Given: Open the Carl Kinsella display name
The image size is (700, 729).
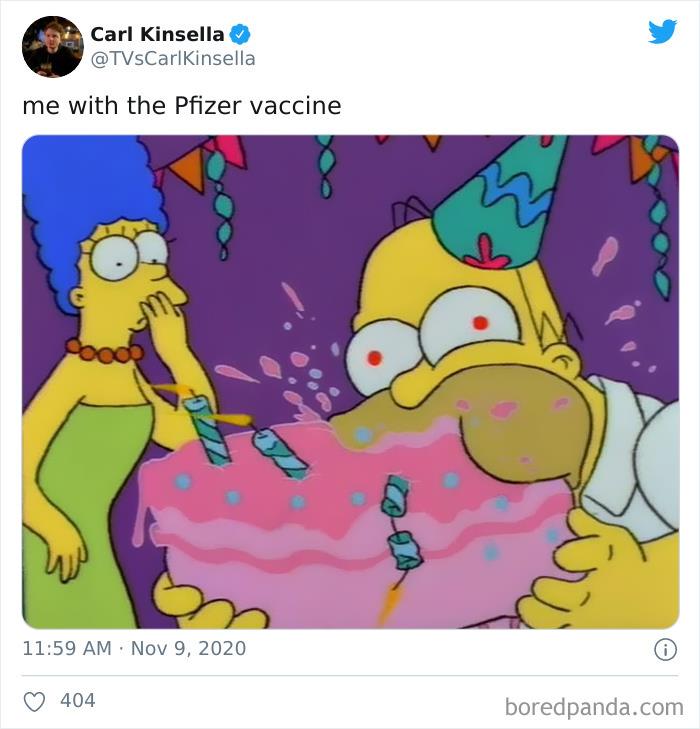Looking at the screenshot, I should 157,35.
